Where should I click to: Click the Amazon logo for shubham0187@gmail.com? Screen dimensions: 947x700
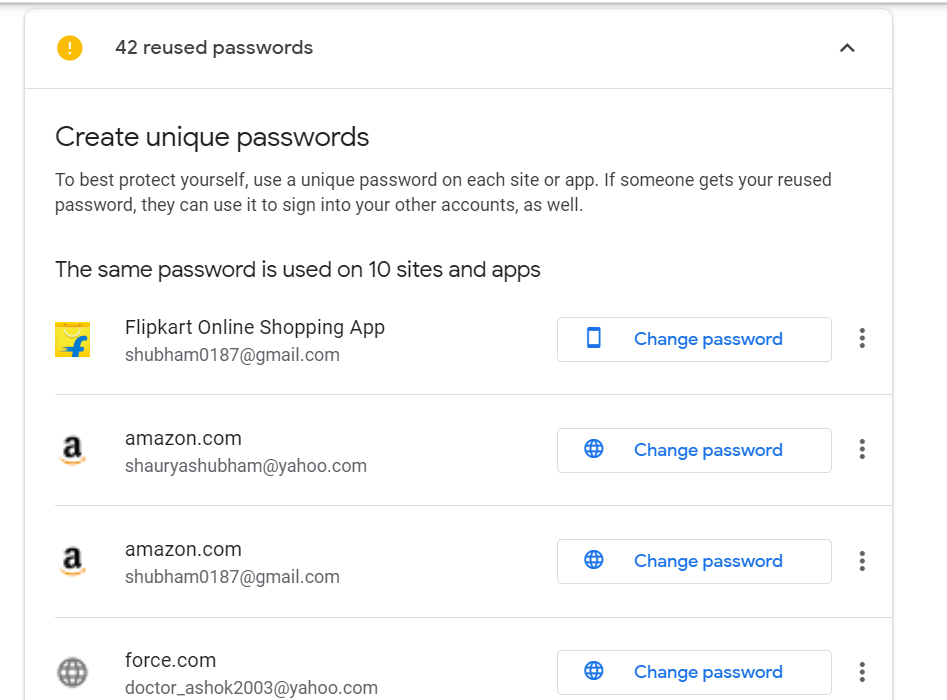point(72,562)
